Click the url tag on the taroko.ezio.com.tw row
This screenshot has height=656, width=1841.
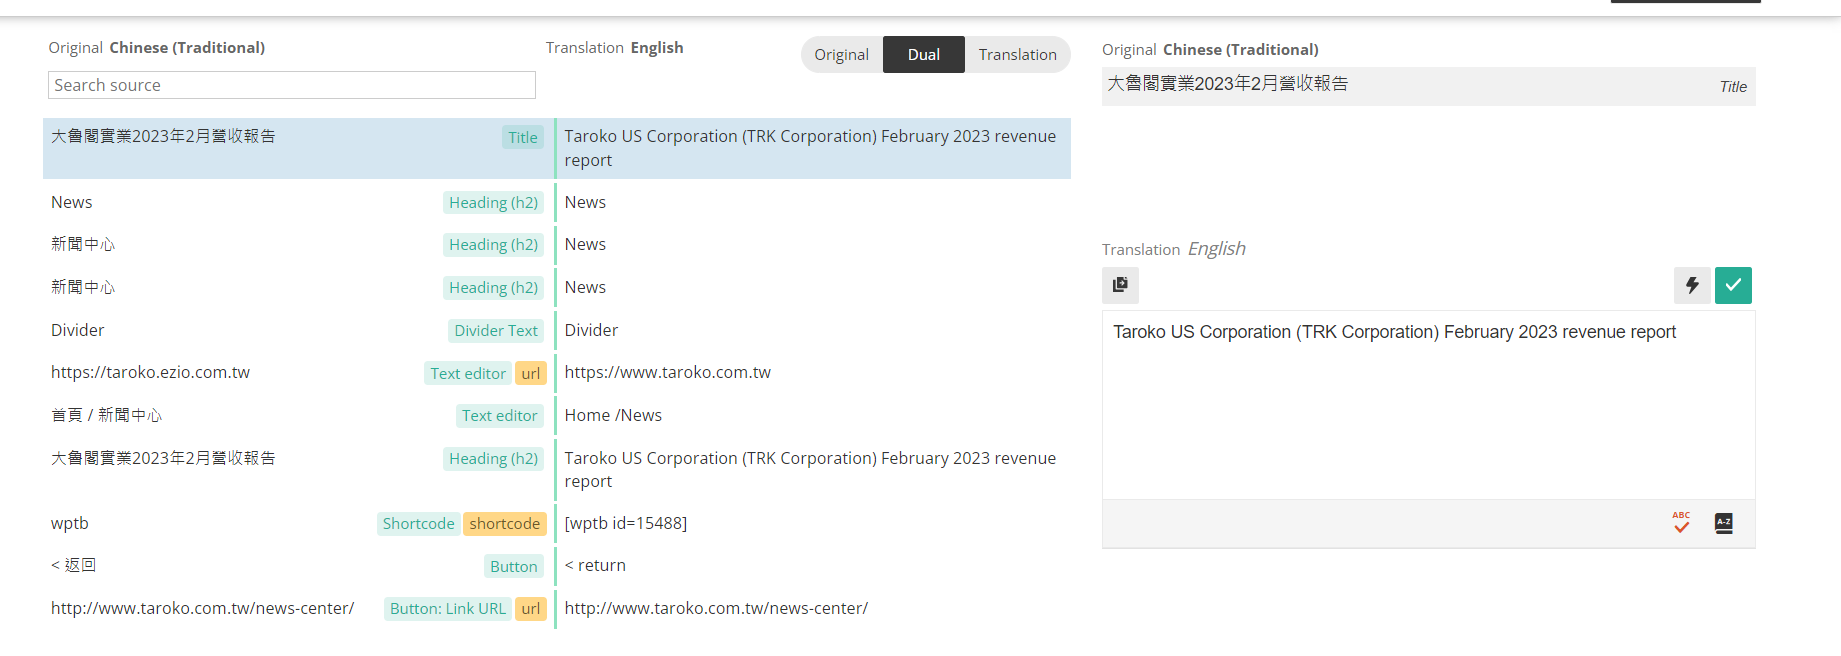(531, 374)
